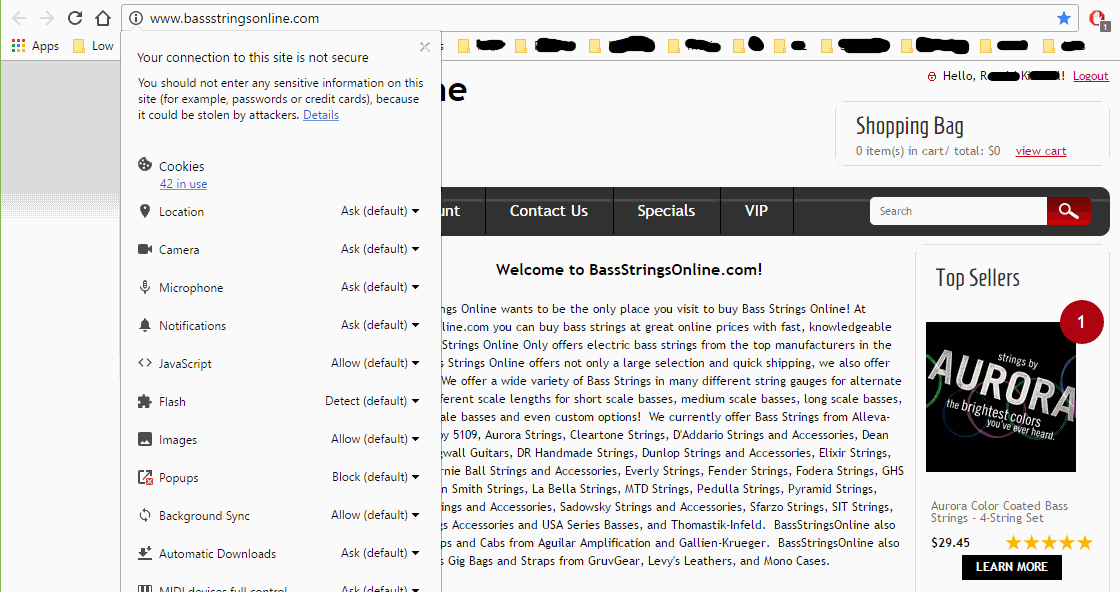This screenshot has height=592, width=1120.
Task: Open the browser home page icon
Action: point(103,18)
